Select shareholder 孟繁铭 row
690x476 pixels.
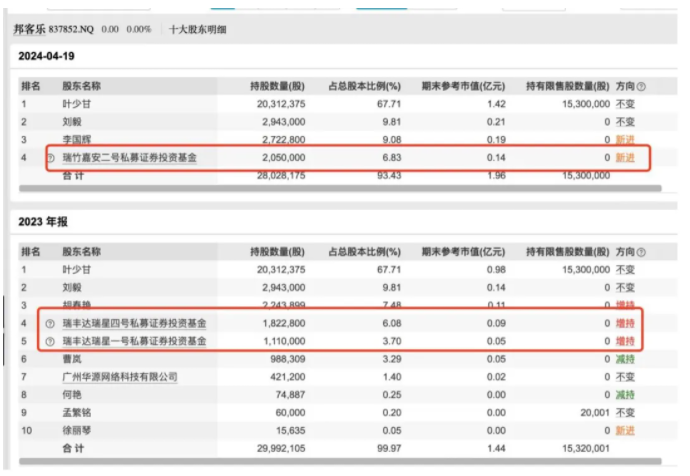[348, 413]
